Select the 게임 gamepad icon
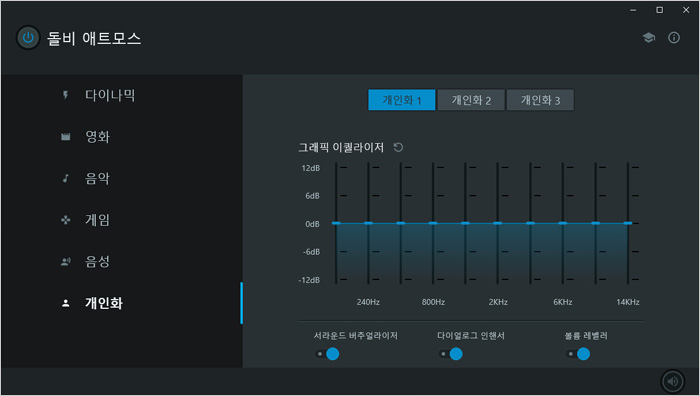Screen dimensions: 700x396 tap(66, 220)
